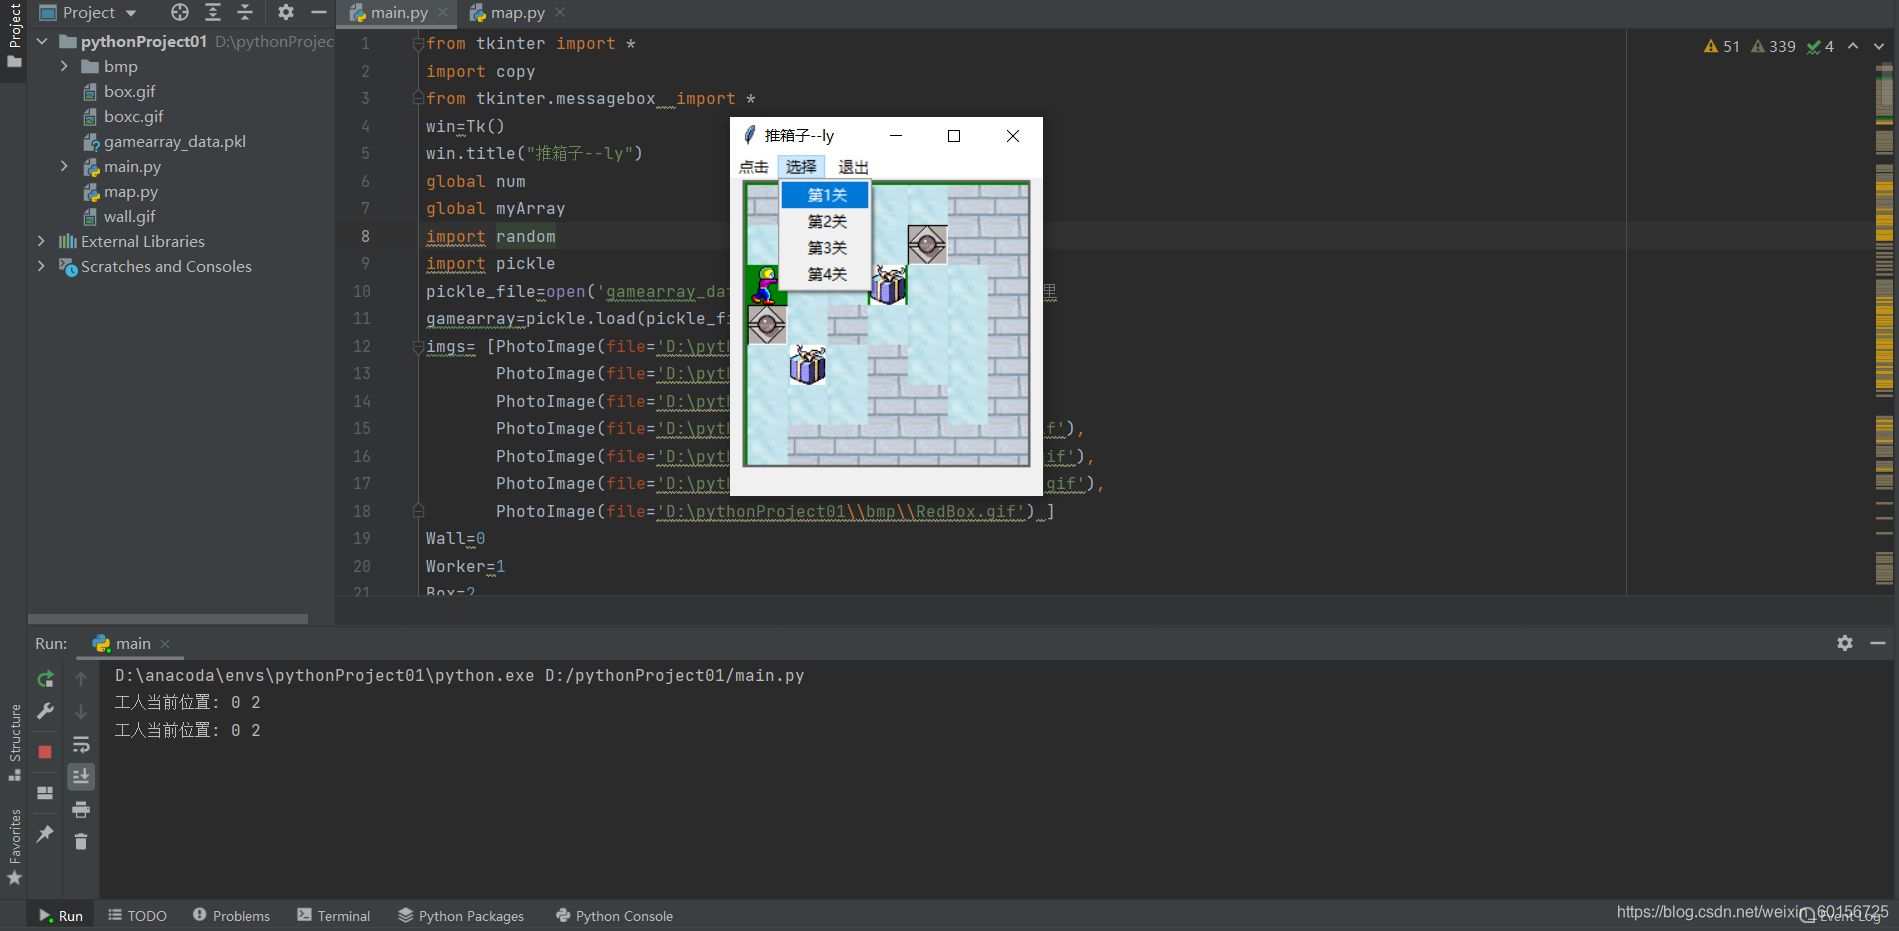Select wall.gif in project tree
1899x931 pixels.
pos(120,216)
